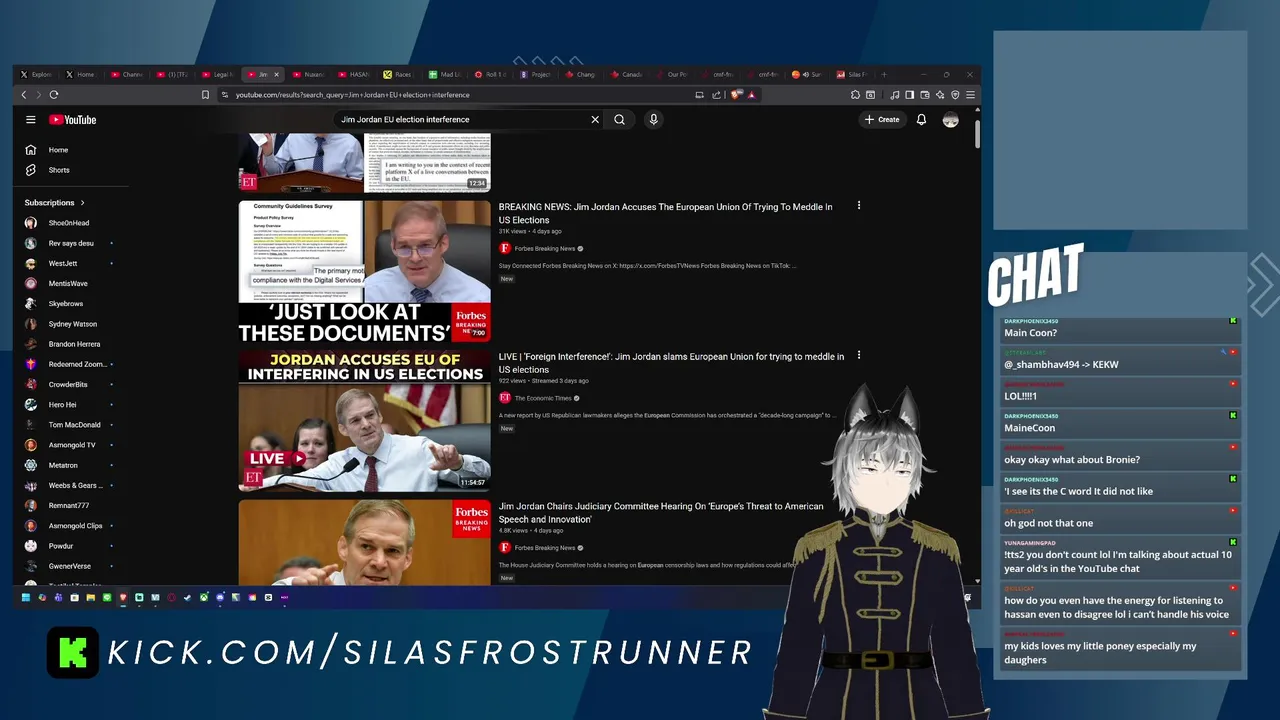Open 'Jim Jordan Chairs Judiciary Committee Hearing' title
The height and width of the screenshot is (720, 1280).
click(661, 513)
